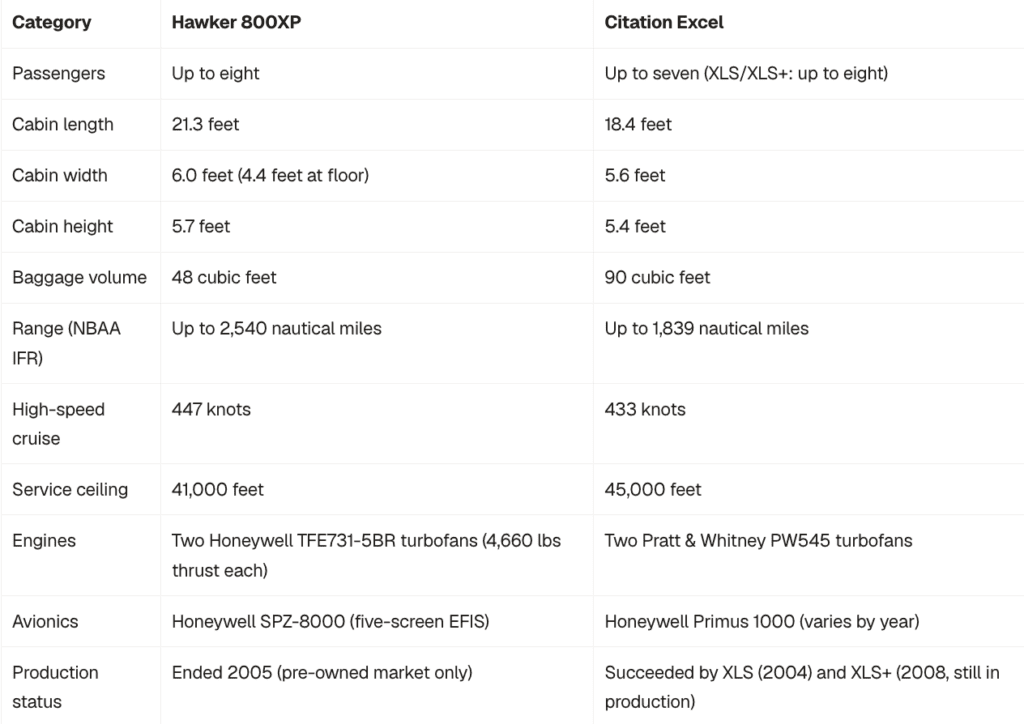Click the 45,000 feet service ceiling cell
The image size is (1024, 724).
click(653, 490)
